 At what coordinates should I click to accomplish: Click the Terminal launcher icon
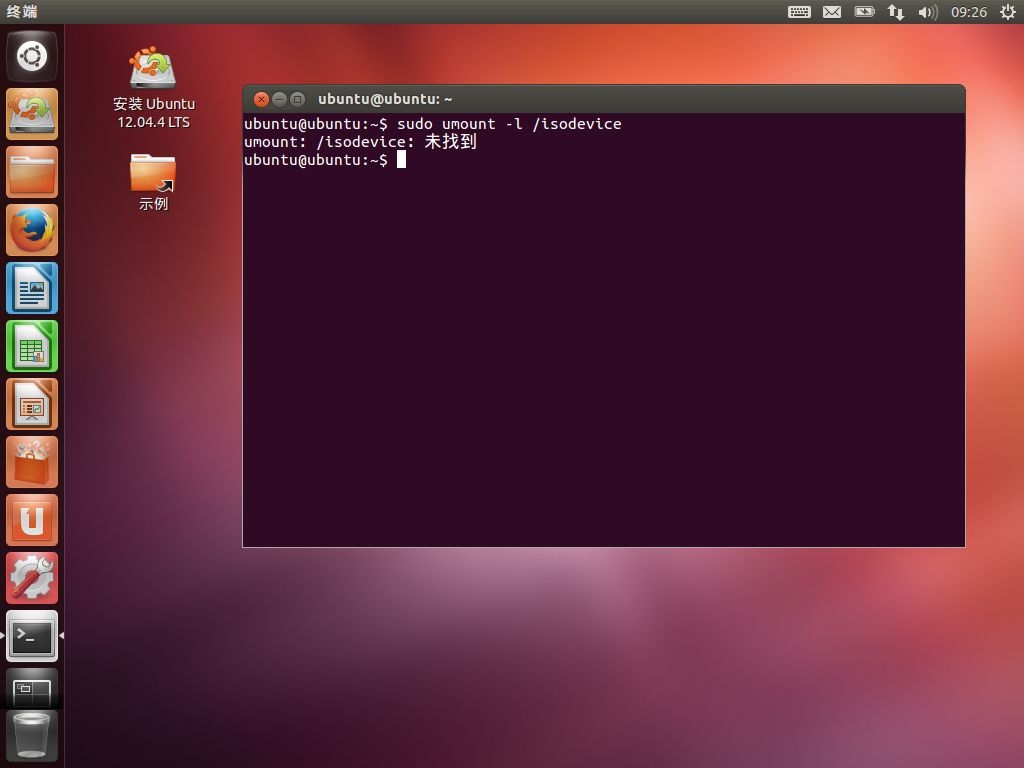point(32,636)
